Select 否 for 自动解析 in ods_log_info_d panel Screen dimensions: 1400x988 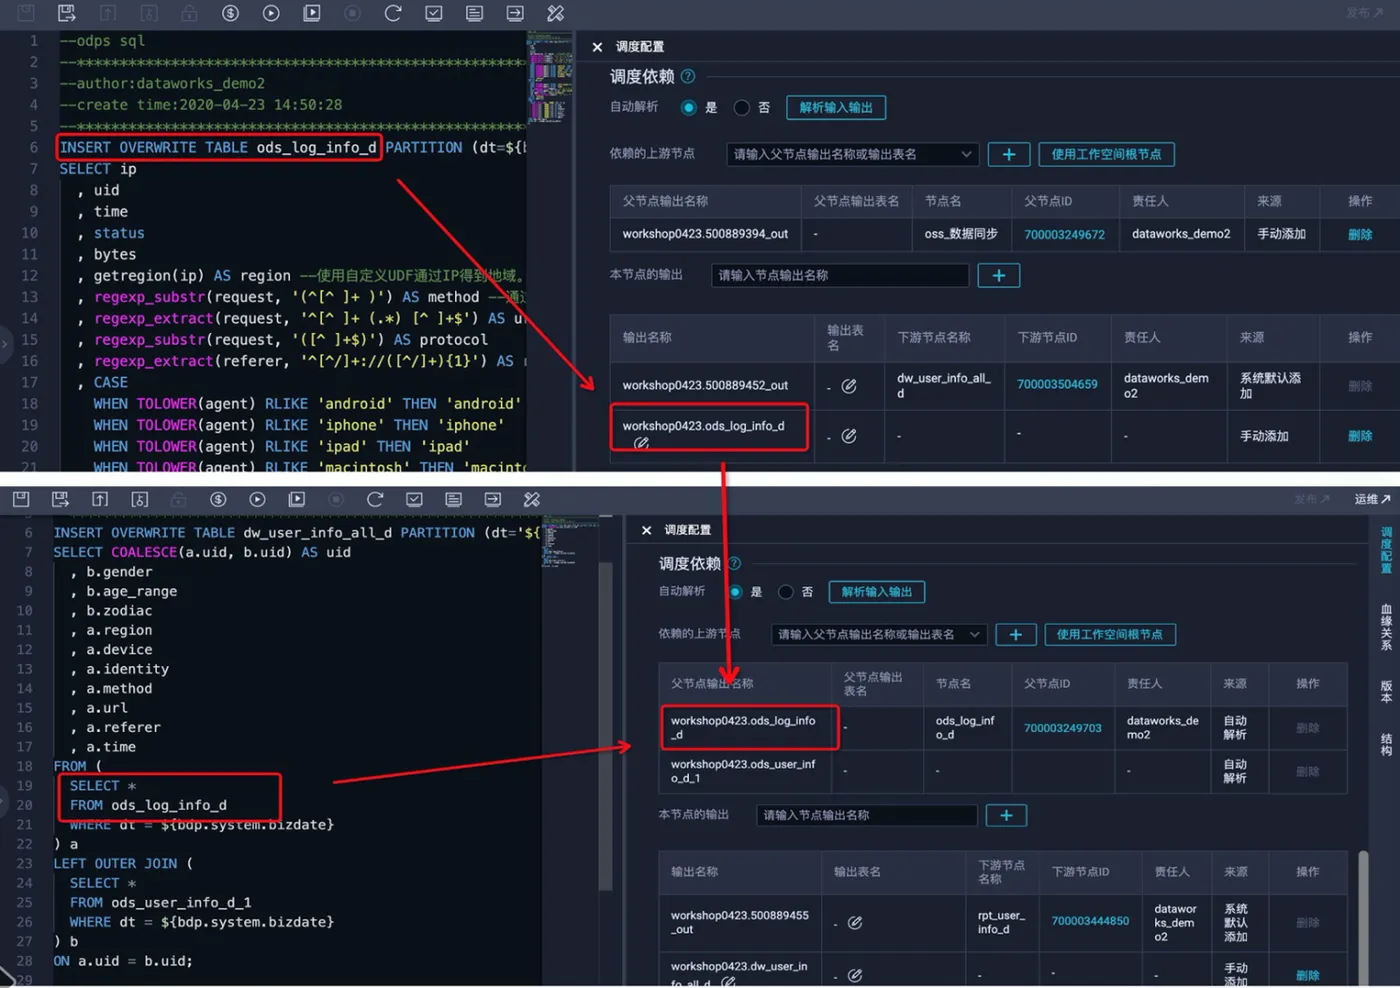tap(741, 107)
